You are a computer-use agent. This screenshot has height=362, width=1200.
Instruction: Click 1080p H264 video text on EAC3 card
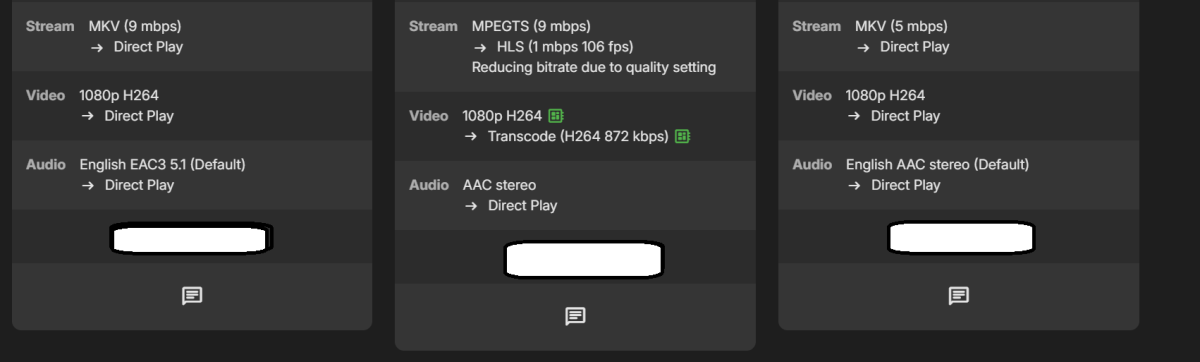coord(118,95)
